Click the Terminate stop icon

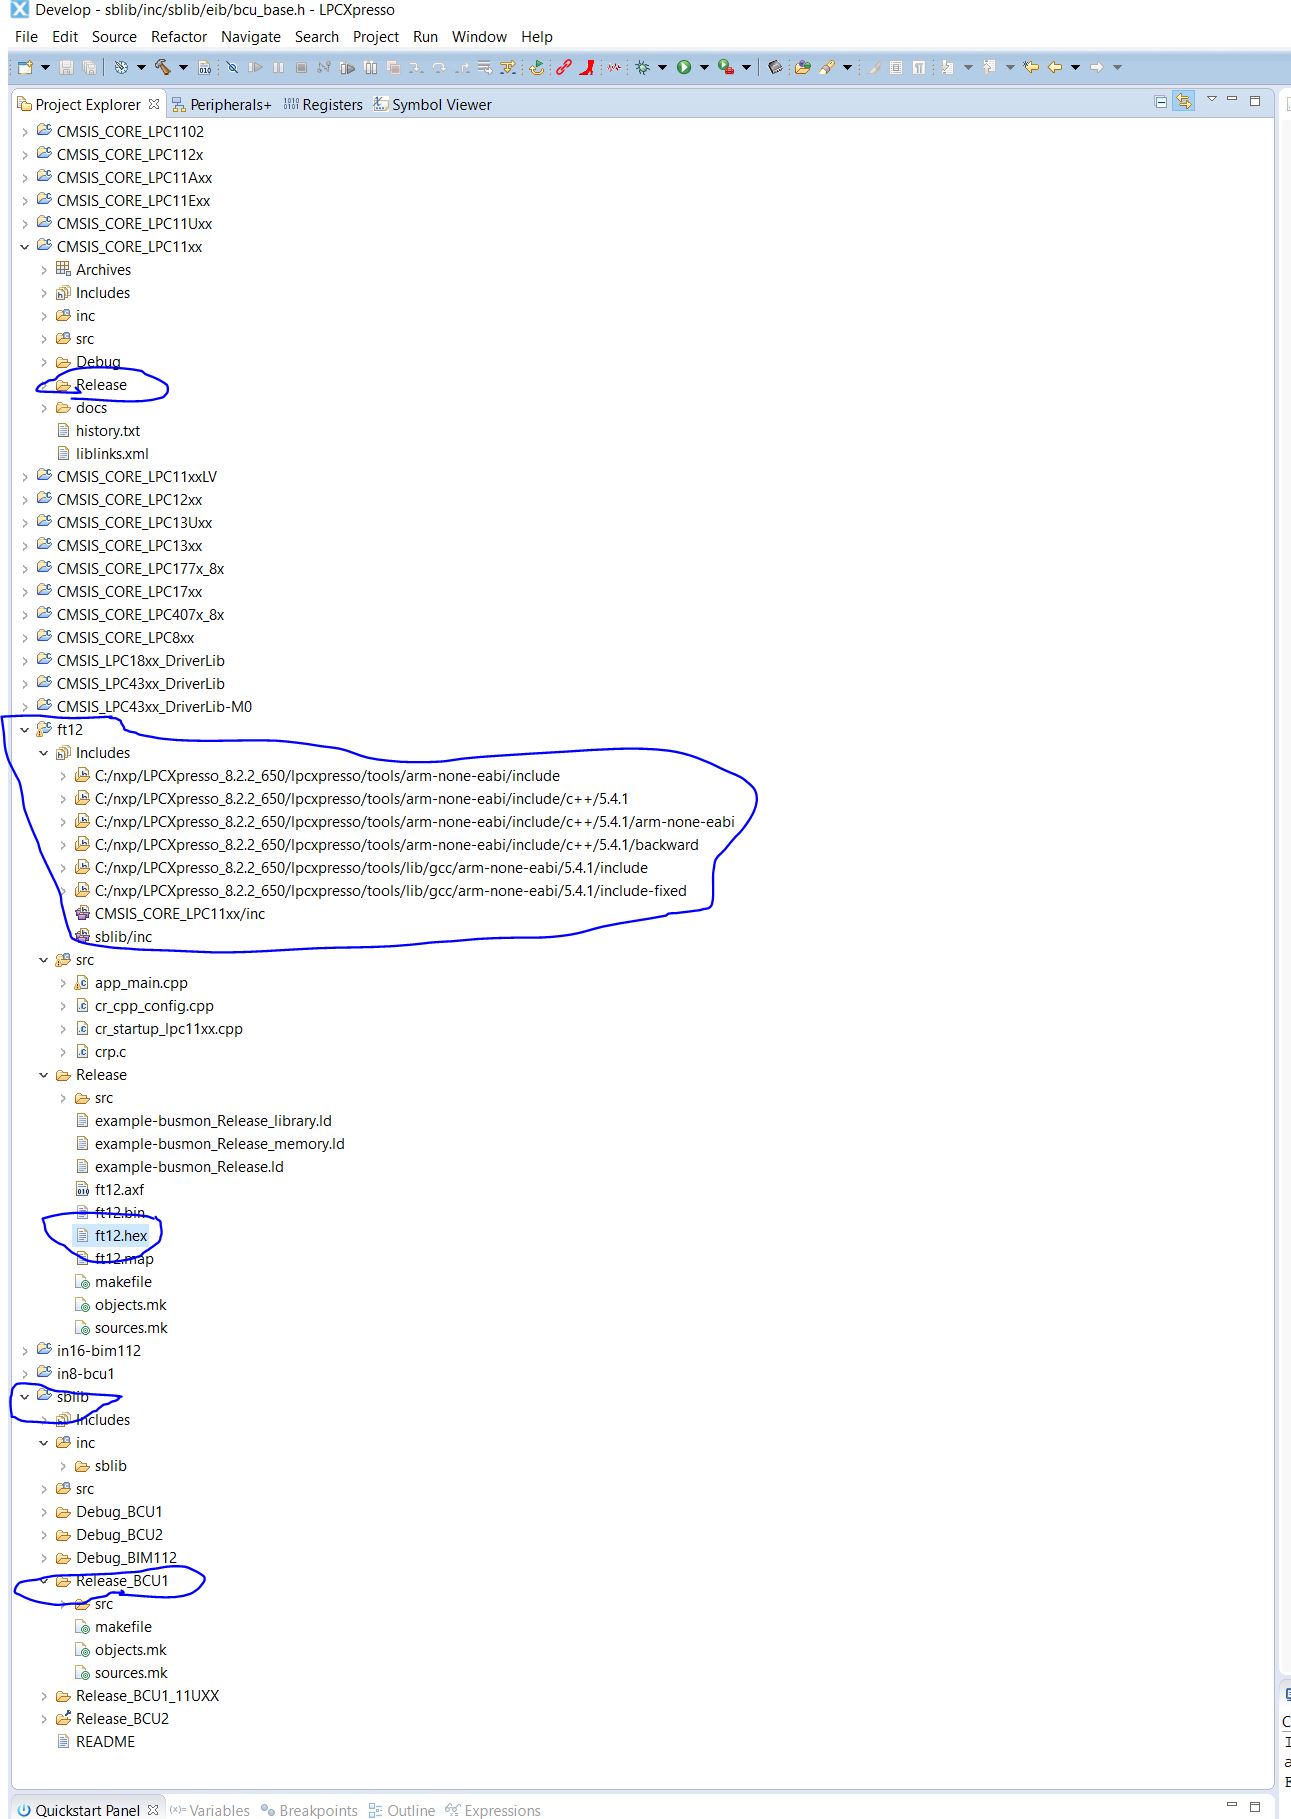click(x=301, y=67)
